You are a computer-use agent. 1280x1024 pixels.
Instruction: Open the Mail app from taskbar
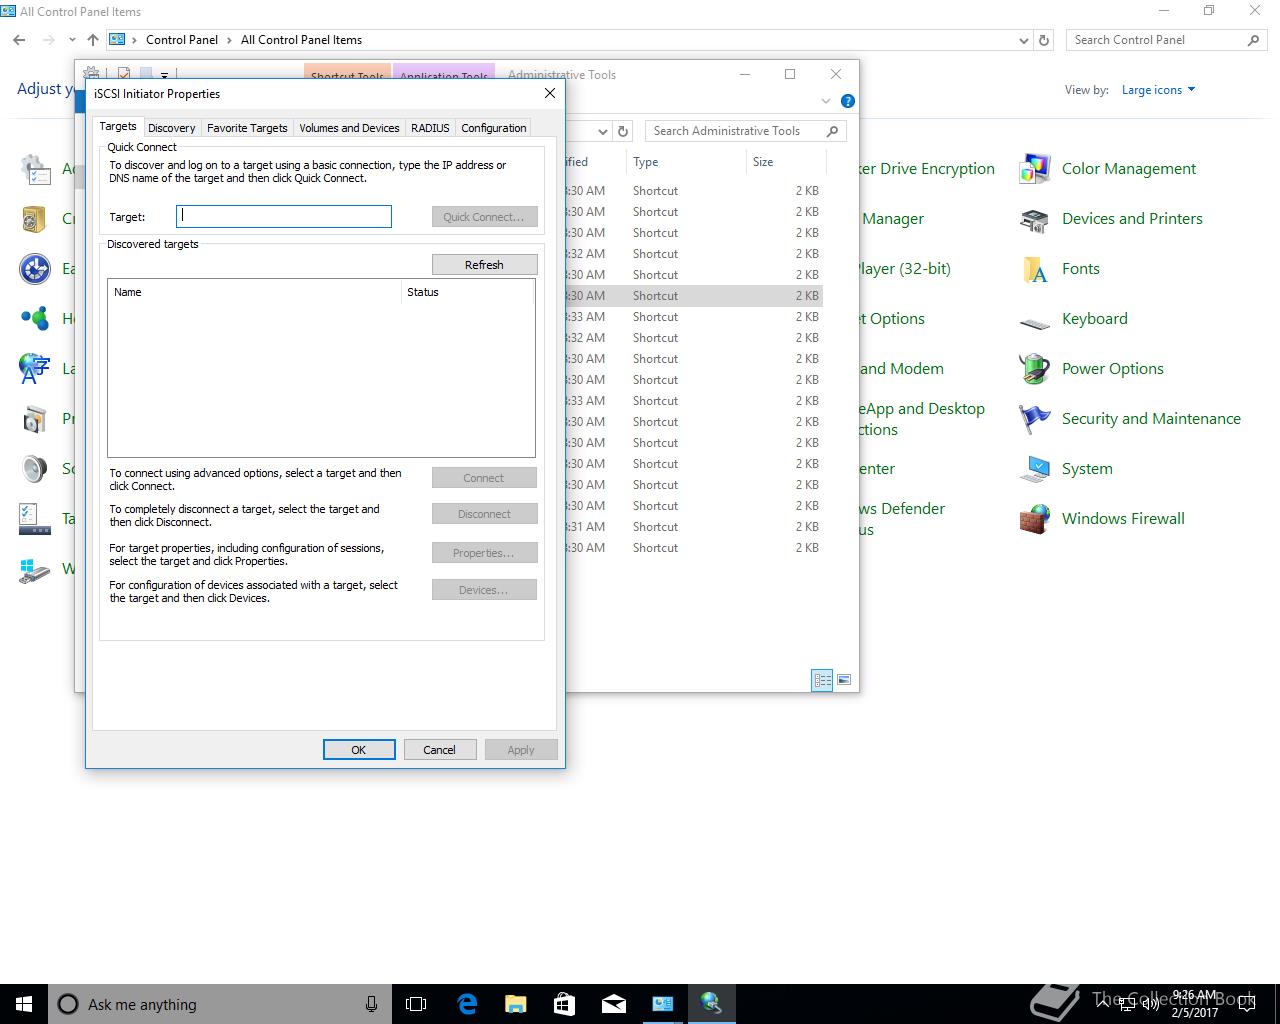point(614,1004)
